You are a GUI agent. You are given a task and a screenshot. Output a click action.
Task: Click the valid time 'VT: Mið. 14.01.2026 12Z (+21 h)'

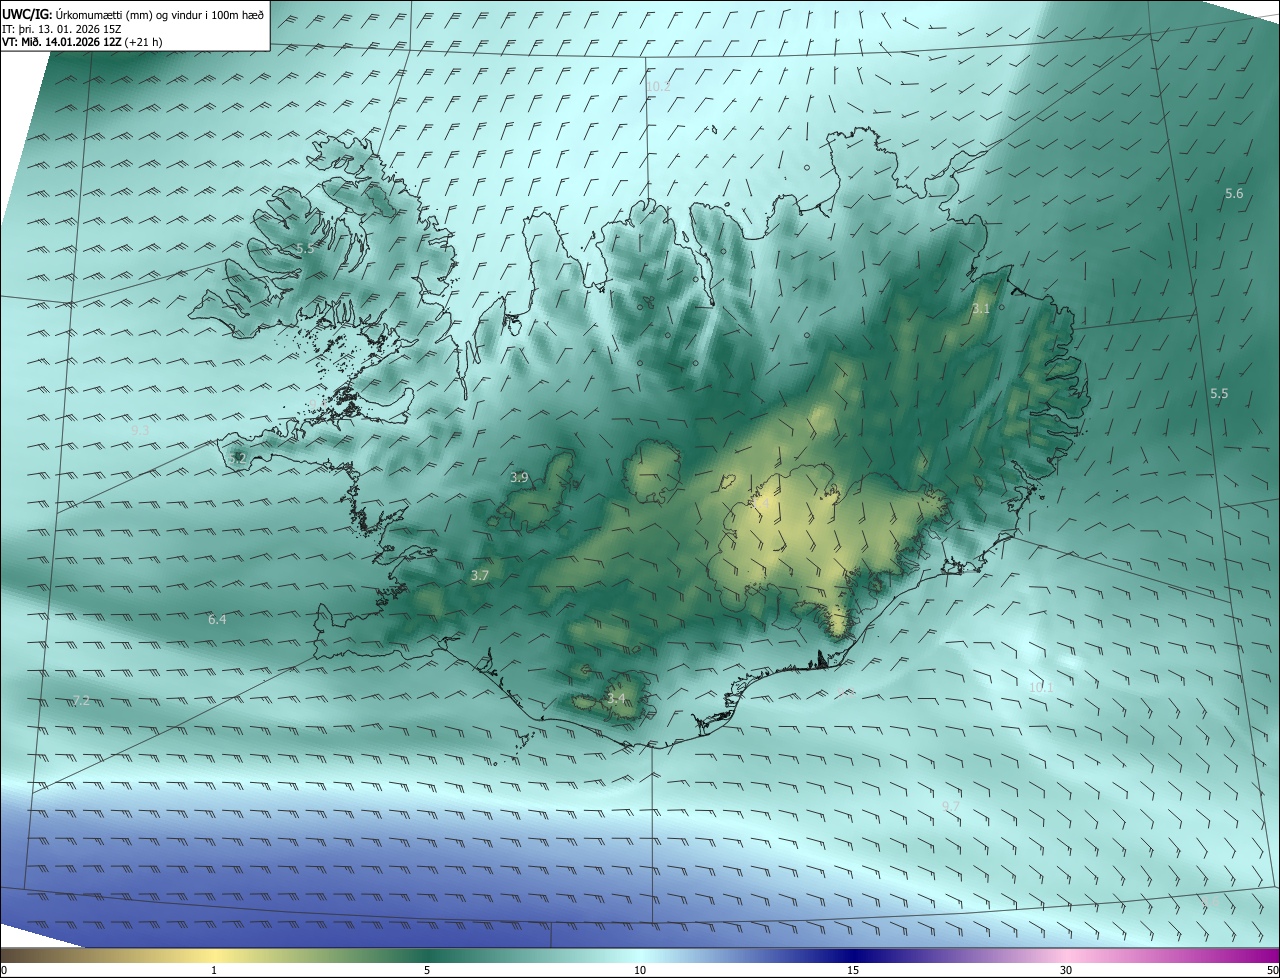point(82,42)
